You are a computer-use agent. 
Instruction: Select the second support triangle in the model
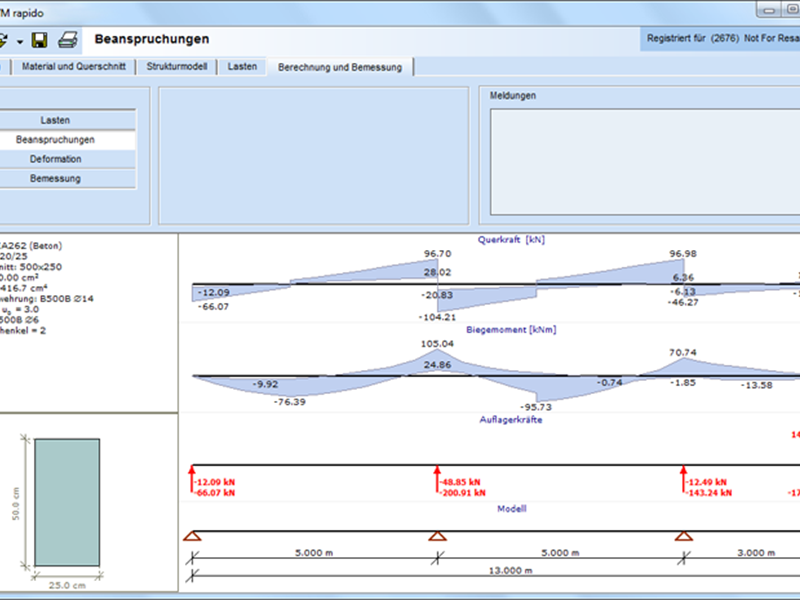coord(437,536)
